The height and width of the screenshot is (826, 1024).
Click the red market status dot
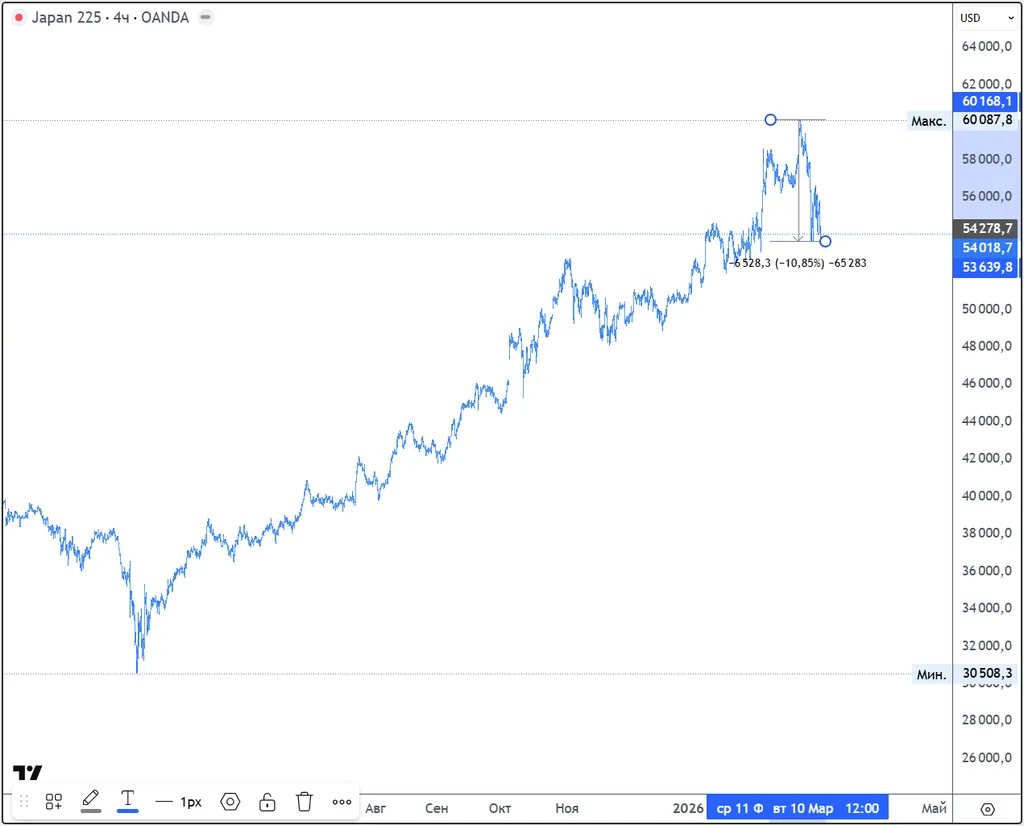(x=19, y=18)
